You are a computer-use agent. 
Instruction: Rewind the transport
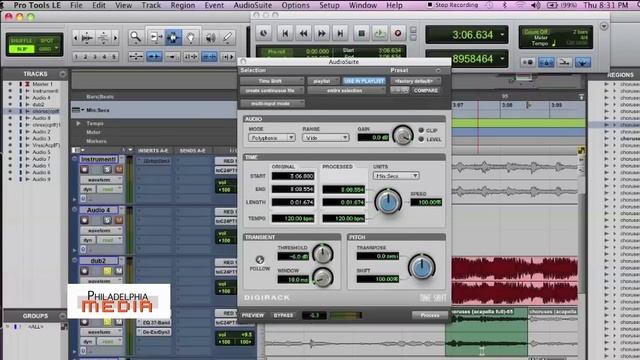pyautogui.click(x=303, y=33)
